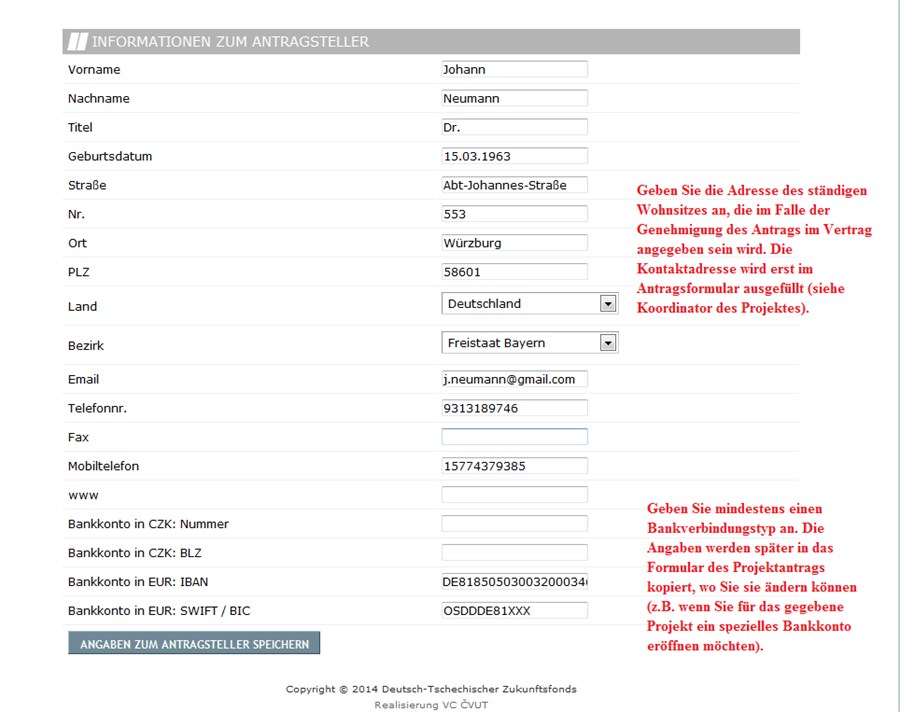This screenshot has height=712, width=900.
Task: Focus the Geburtsdatum field
Action: pos(514,157)
